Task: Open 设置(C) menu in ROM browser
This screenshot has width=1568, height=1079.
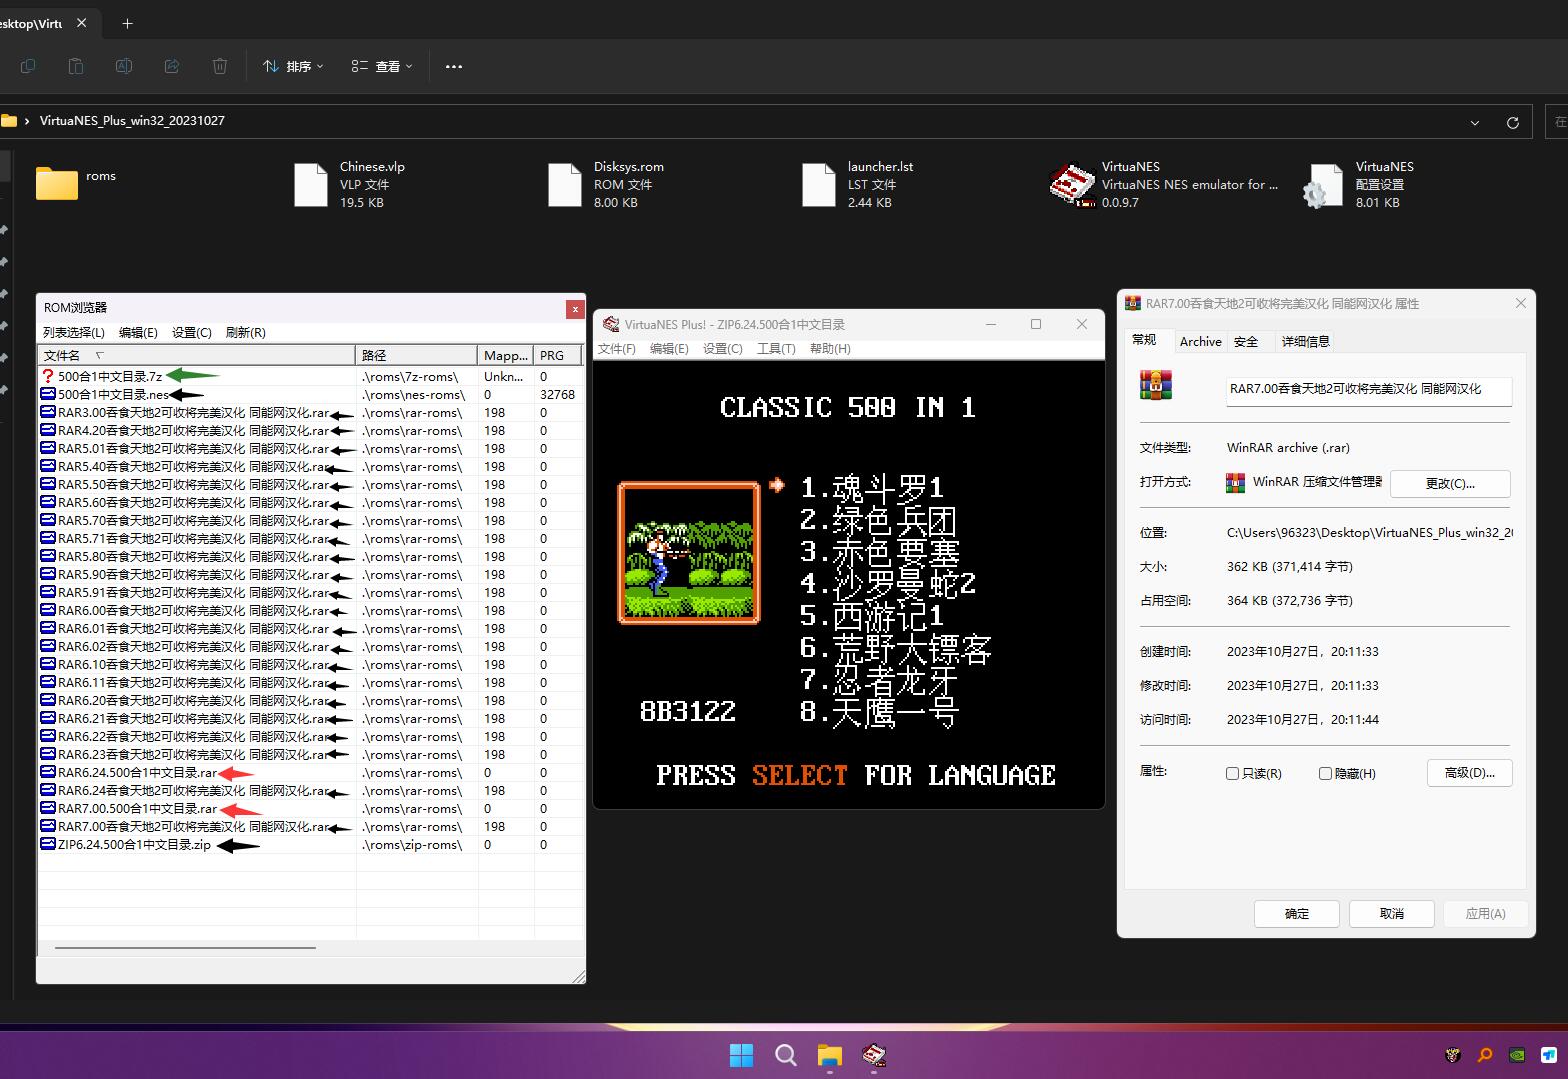Action: click(x=191, y=332)
